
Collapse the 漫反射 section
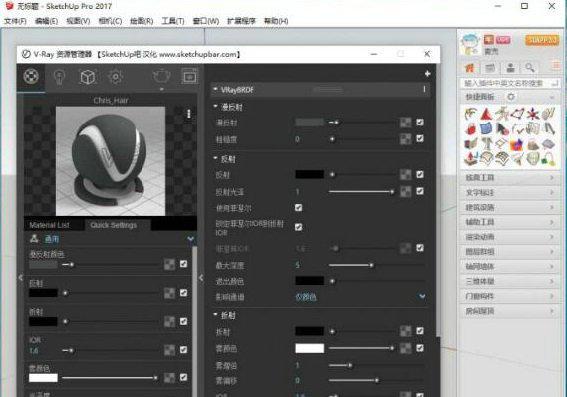(x=216, y=107)
